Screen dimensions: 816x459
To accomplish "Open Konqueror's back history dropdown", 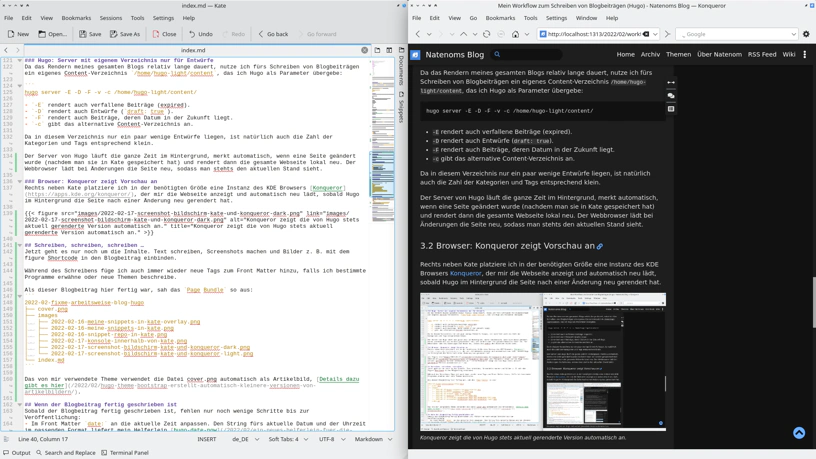I will 429,34.
